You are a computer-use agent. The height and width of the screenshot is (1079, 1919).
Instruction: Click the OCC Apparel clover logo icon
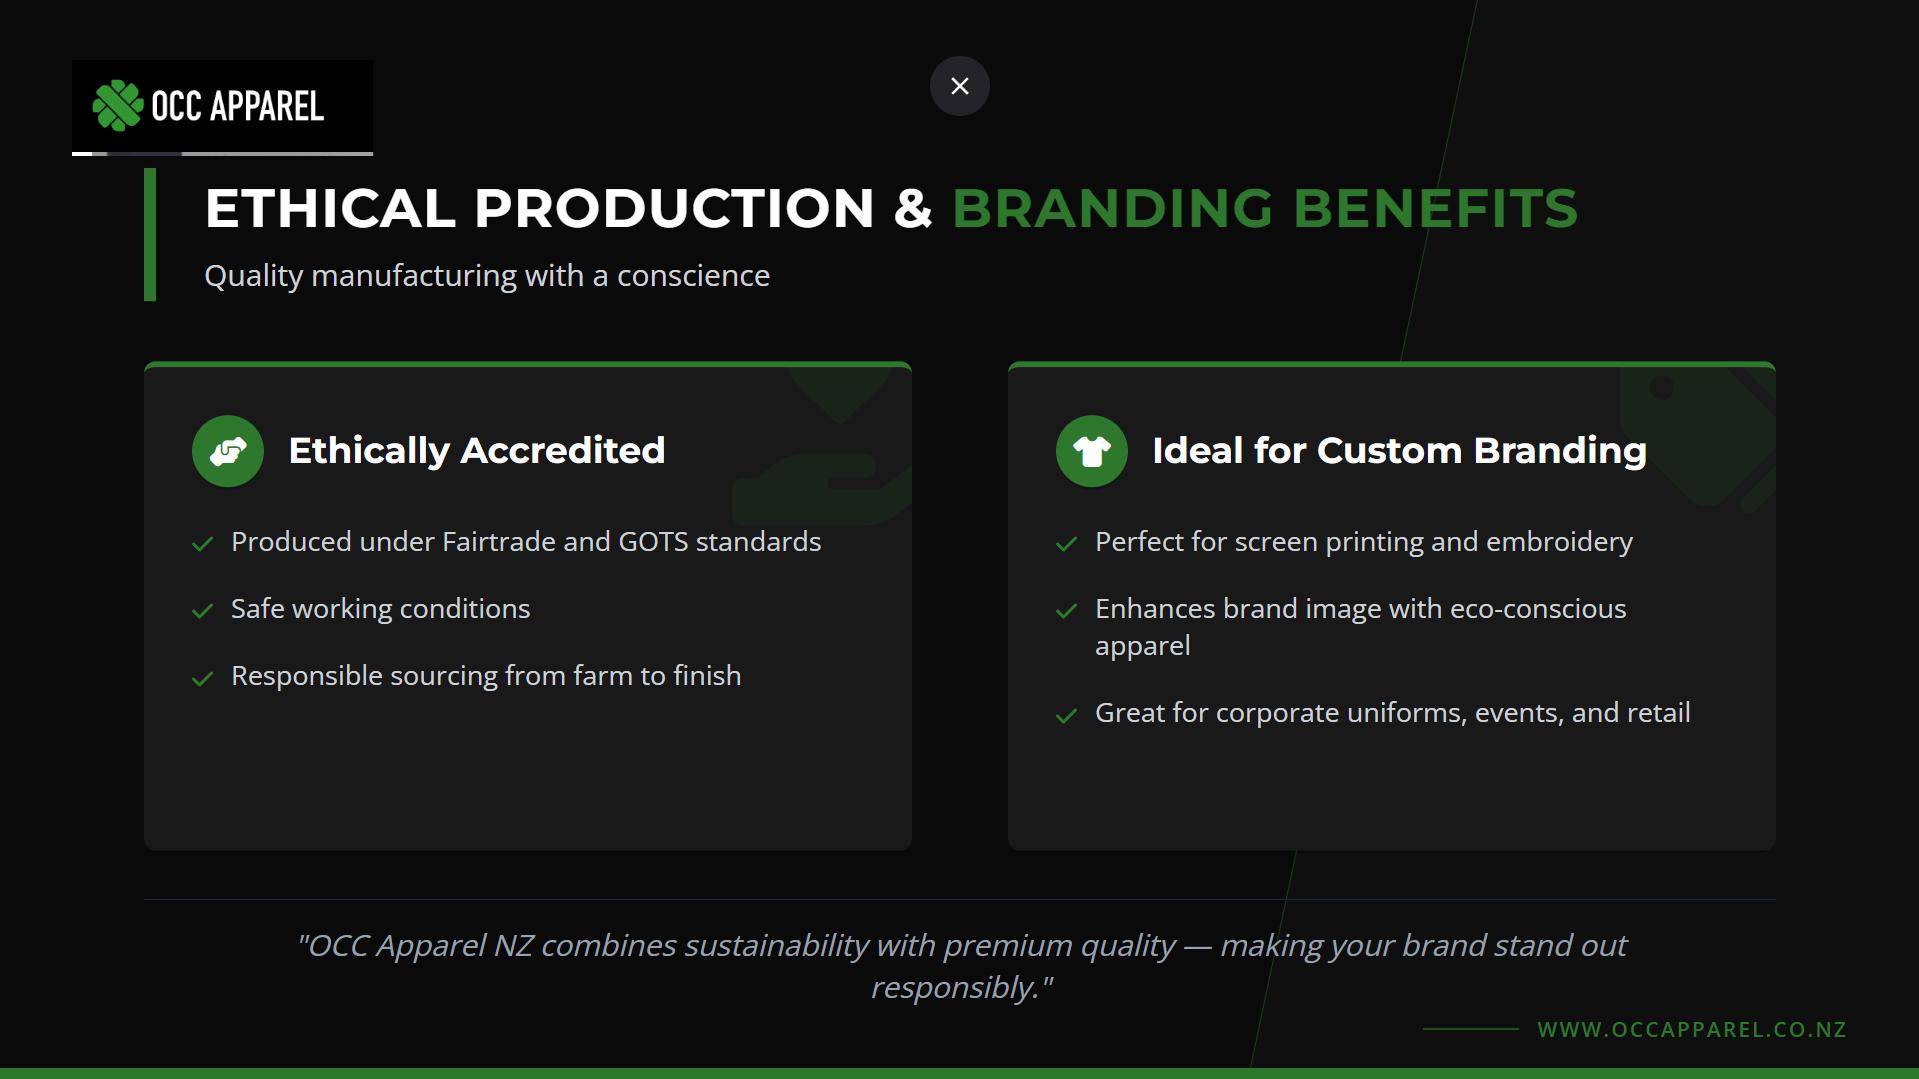point(117,106)
